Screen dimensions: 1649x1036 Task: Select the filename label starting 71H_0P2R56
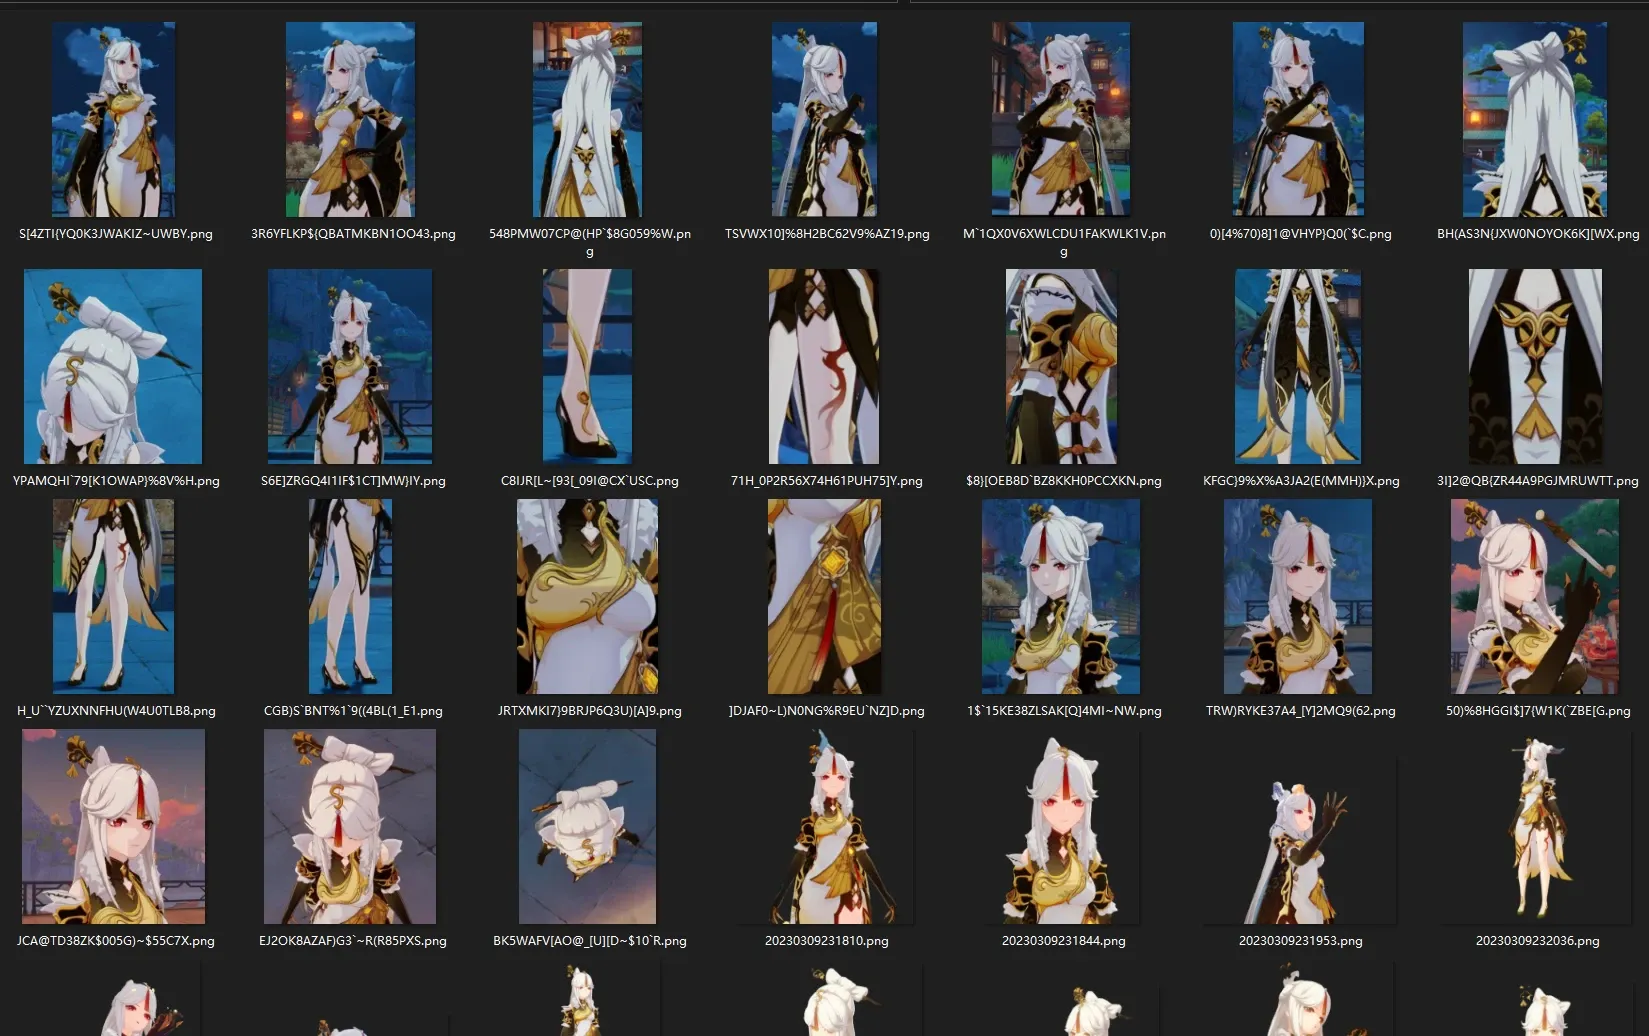827,481
